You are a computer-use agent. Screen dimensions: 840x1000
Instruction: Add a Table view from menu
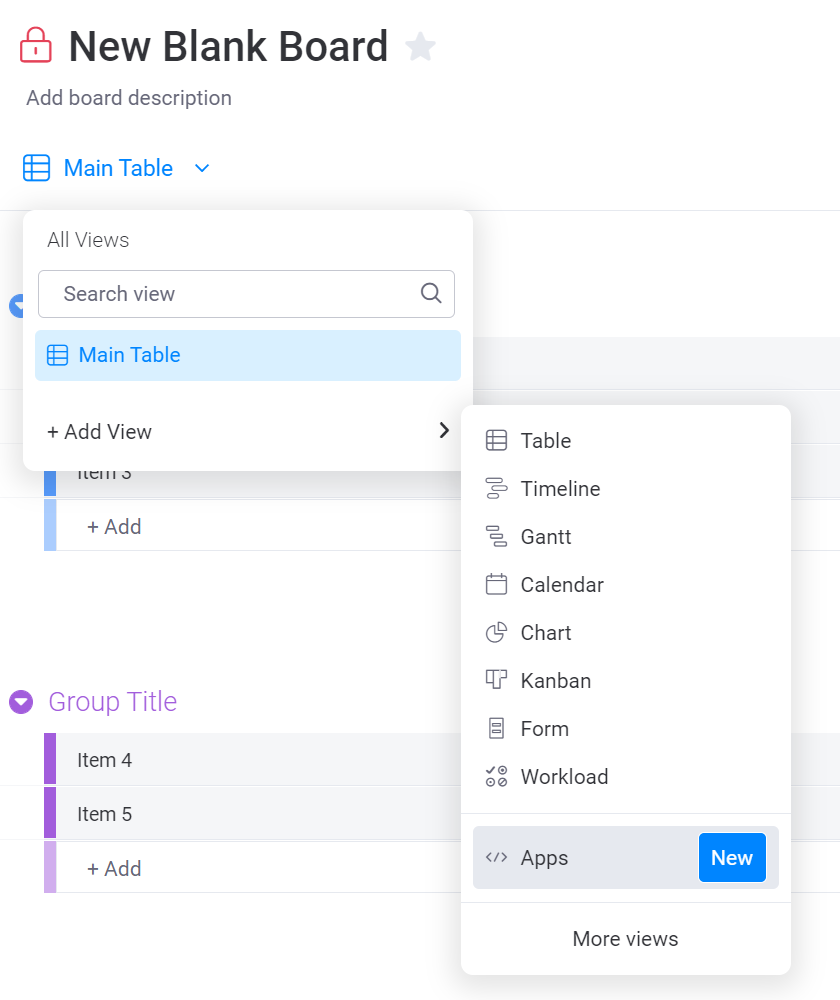[x=545, y=441]
